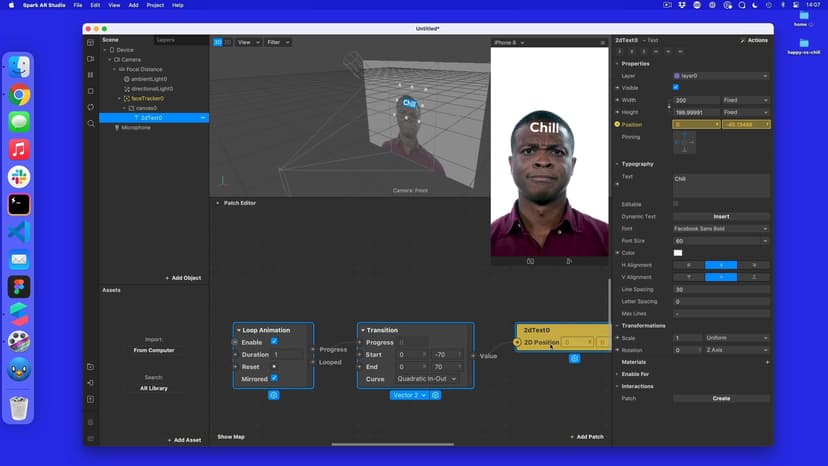Switch to the Layers tab
The height and width of the screenshot is (466, 828).
tap(166, 40)
